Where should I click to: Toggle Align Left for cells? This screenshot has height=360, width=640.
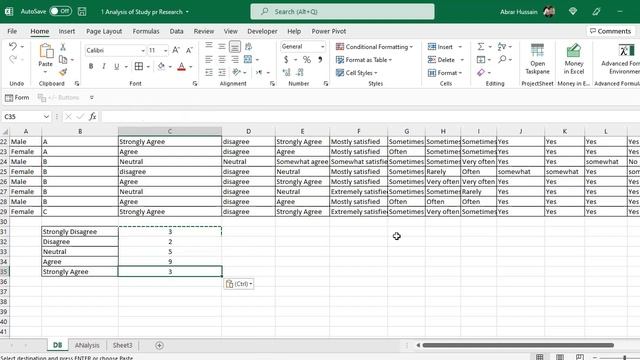click(209, 60)
